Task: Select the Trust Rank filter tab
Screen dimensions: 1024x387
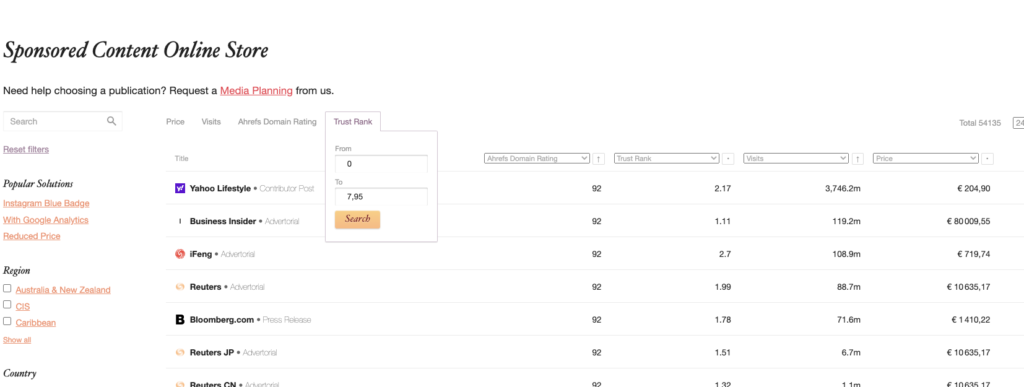Action: click(x=353, y=122)
